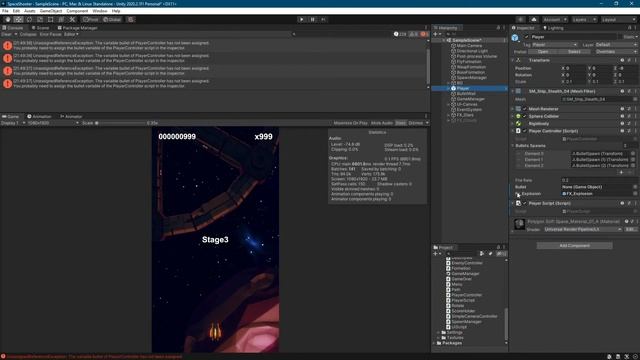Switch to the Animation tab

39,116
